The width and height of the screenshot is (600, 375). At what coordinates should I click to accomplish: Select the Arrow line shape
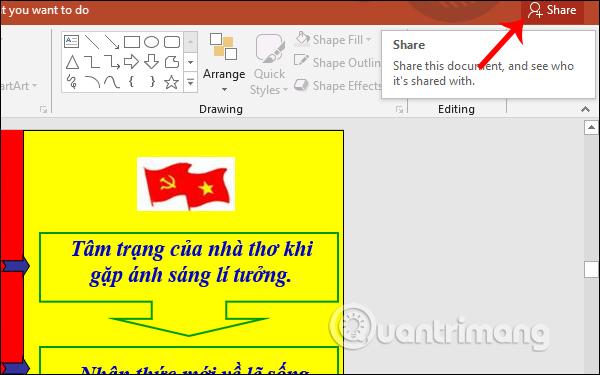click(x=112, y=42)
